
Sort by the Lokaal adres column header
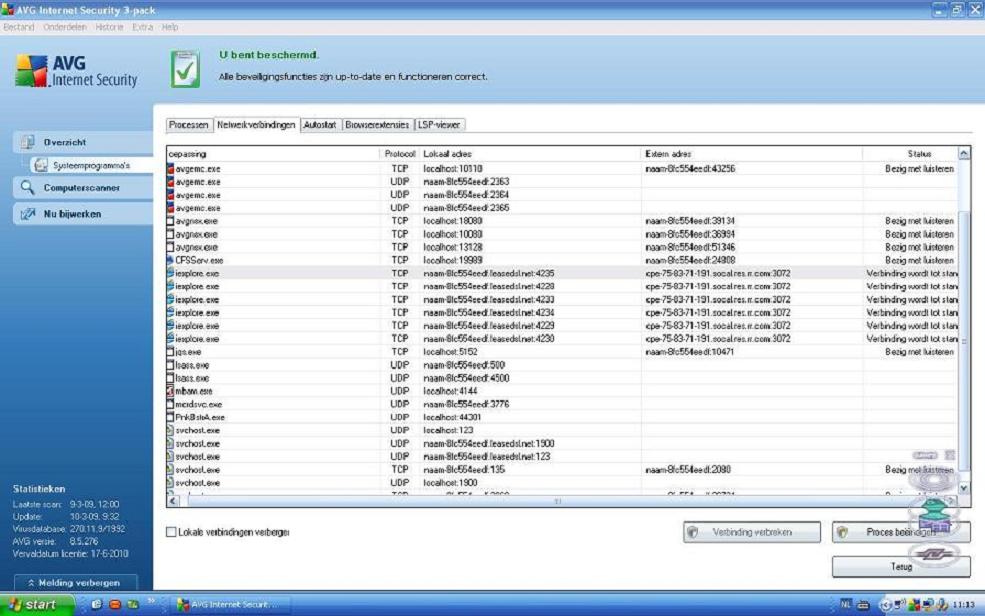(530, 154)
